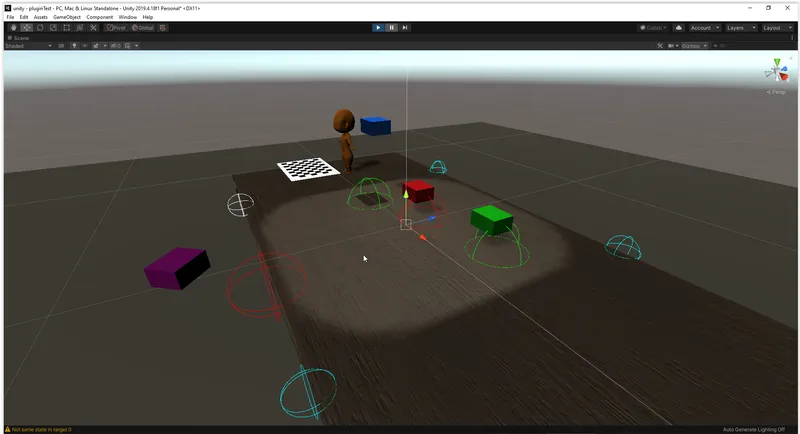800x434 pixels.
Task: Open the Component menu
Action: (99, 17)
